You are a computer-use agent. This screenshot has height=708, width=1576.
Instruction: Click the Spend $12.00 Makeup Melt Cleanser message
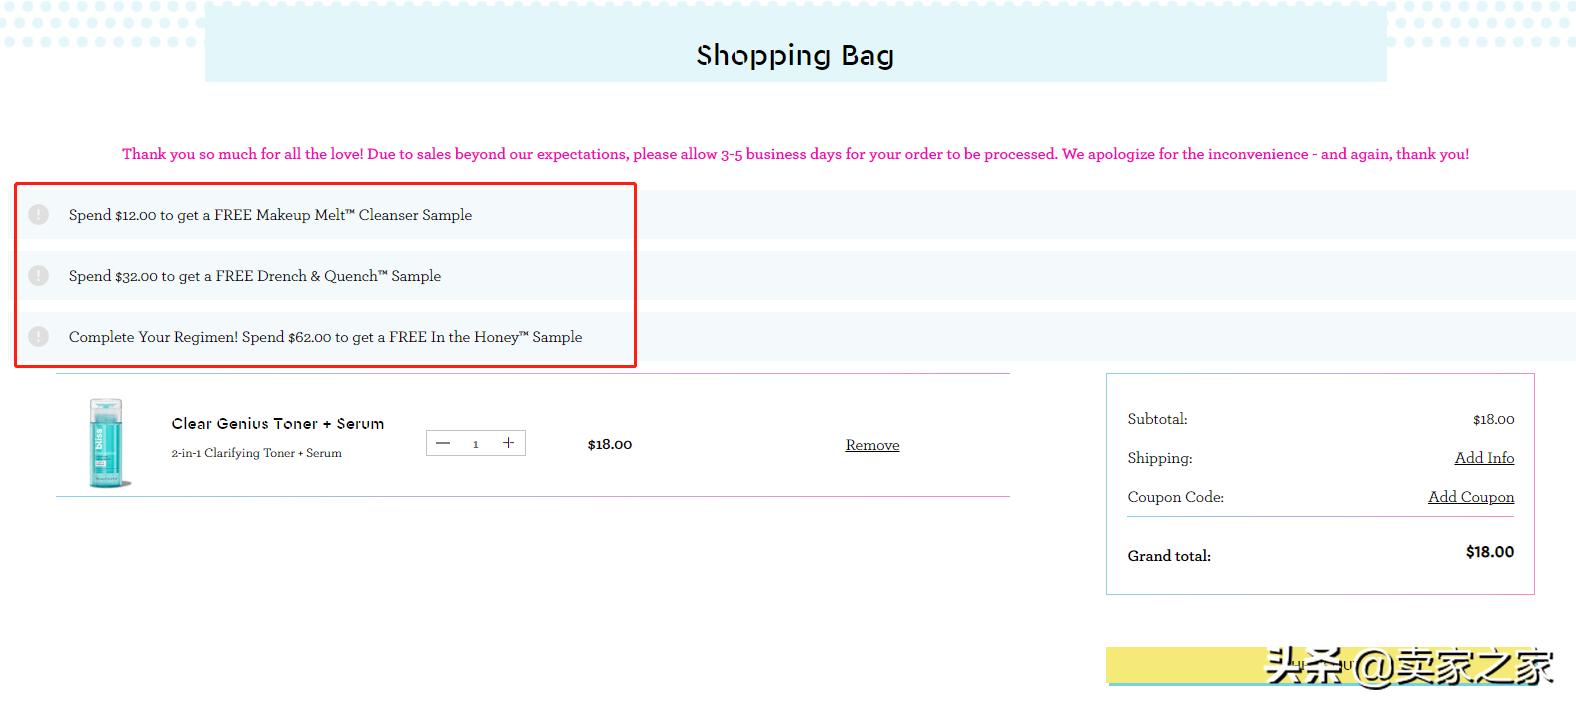click(270, 215)
